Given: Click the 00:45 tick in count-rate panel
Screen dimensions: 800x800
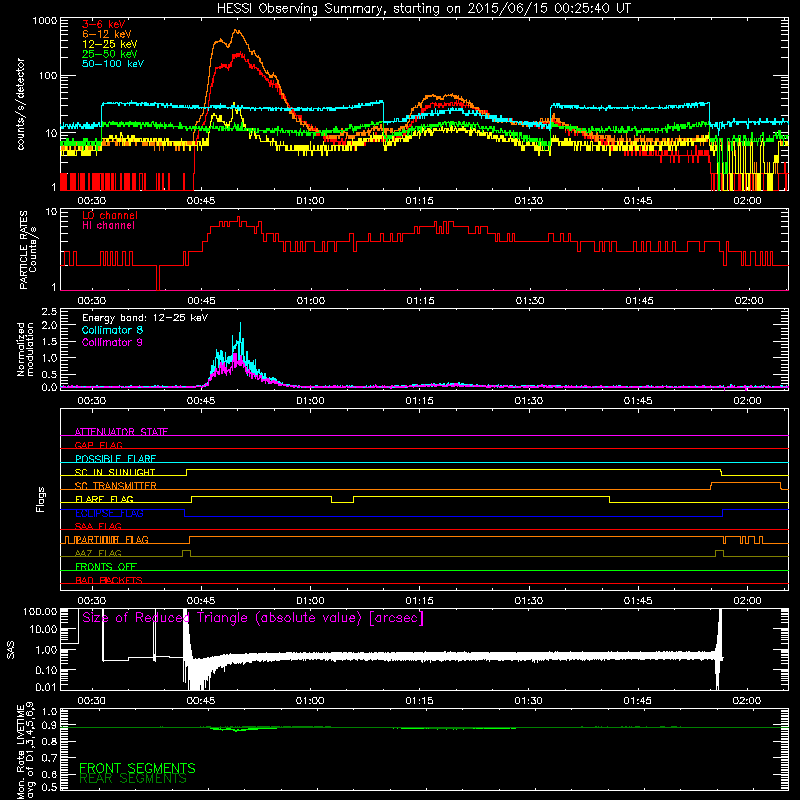Looking at the screenshot, I should 201,201.
